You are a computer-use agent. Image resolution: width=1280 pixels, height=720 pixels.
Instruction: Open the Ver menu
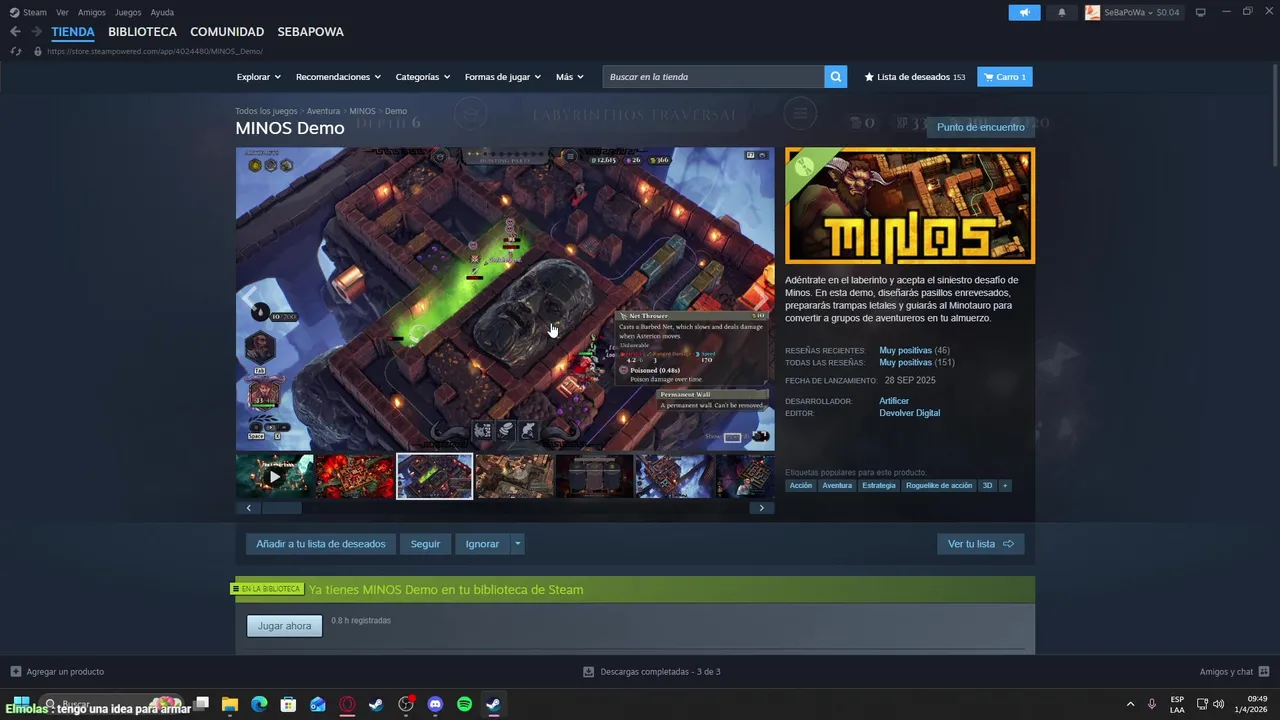tap(62, 12)
